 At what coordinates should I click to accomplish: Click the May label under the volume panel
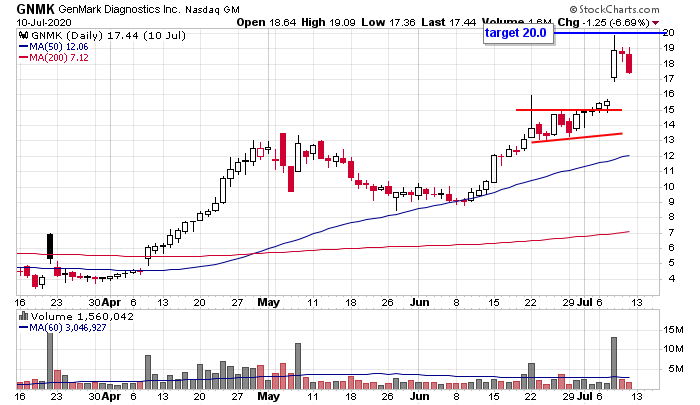coord(268,396)
